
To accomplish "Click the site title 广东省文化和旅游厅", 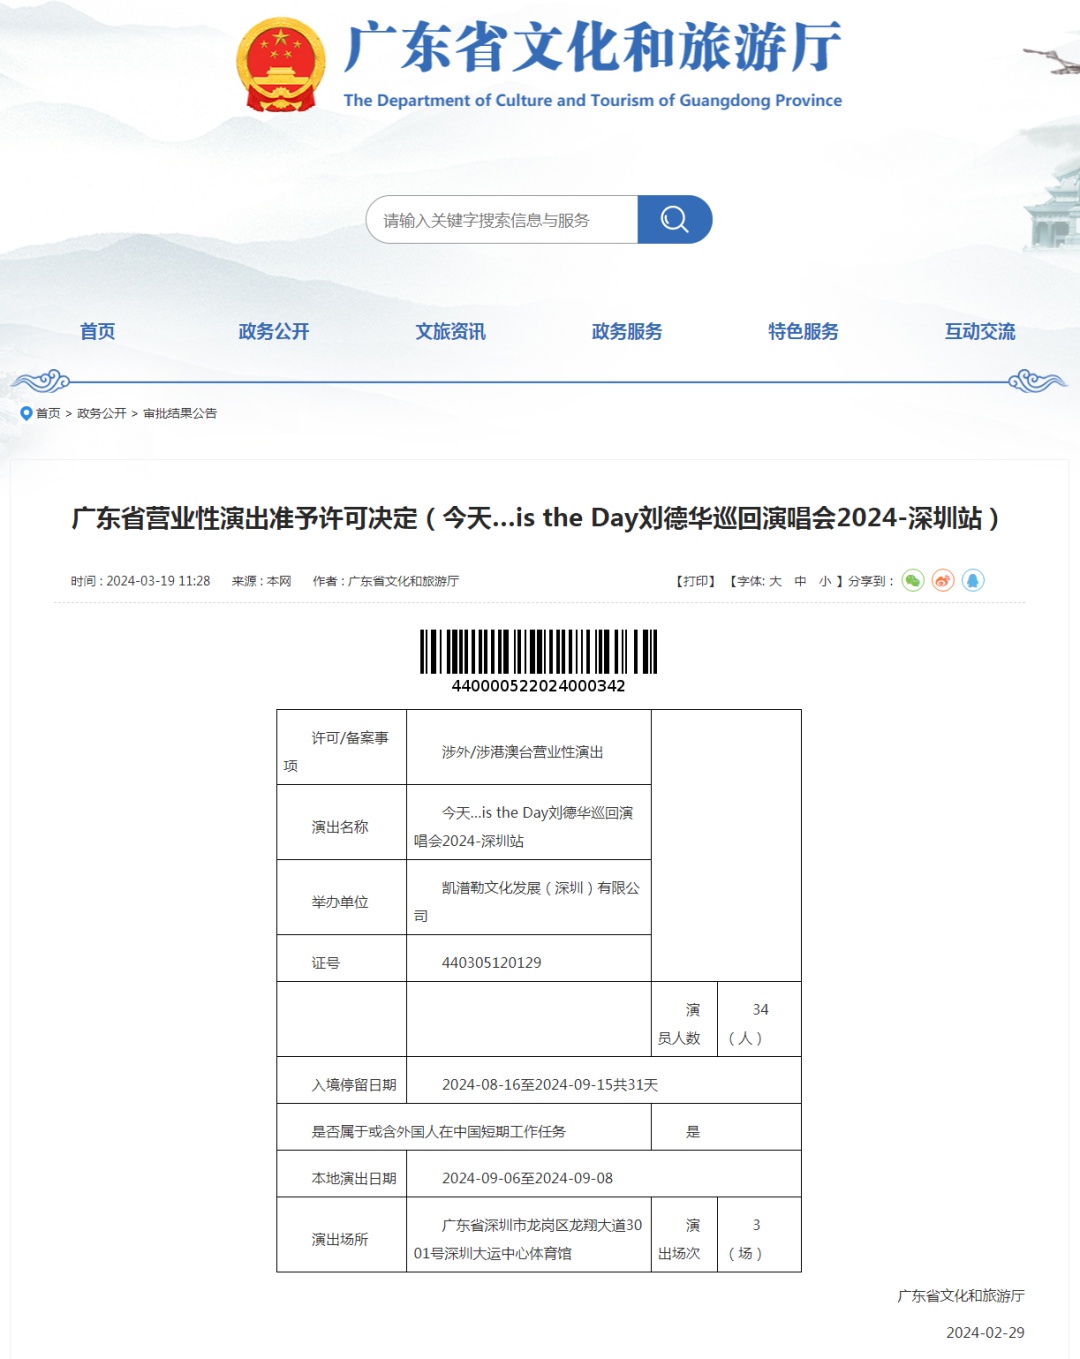I will coord(592,47).
